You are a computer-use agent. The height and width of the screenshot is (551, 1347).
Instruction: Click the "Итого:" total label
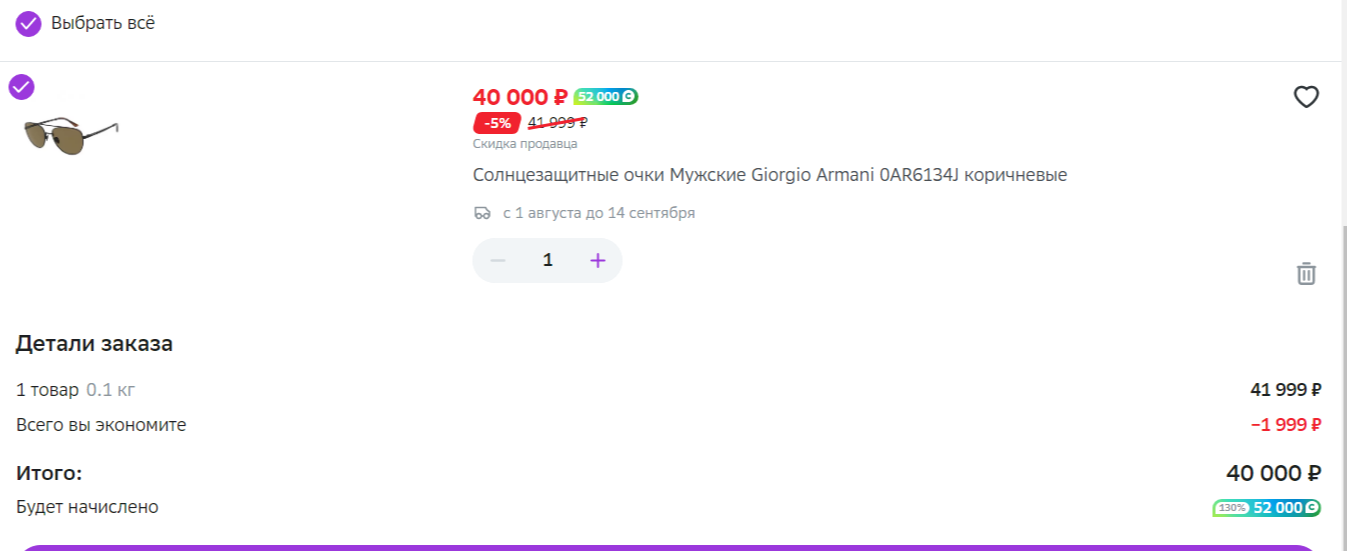click(x=49, y=473)
